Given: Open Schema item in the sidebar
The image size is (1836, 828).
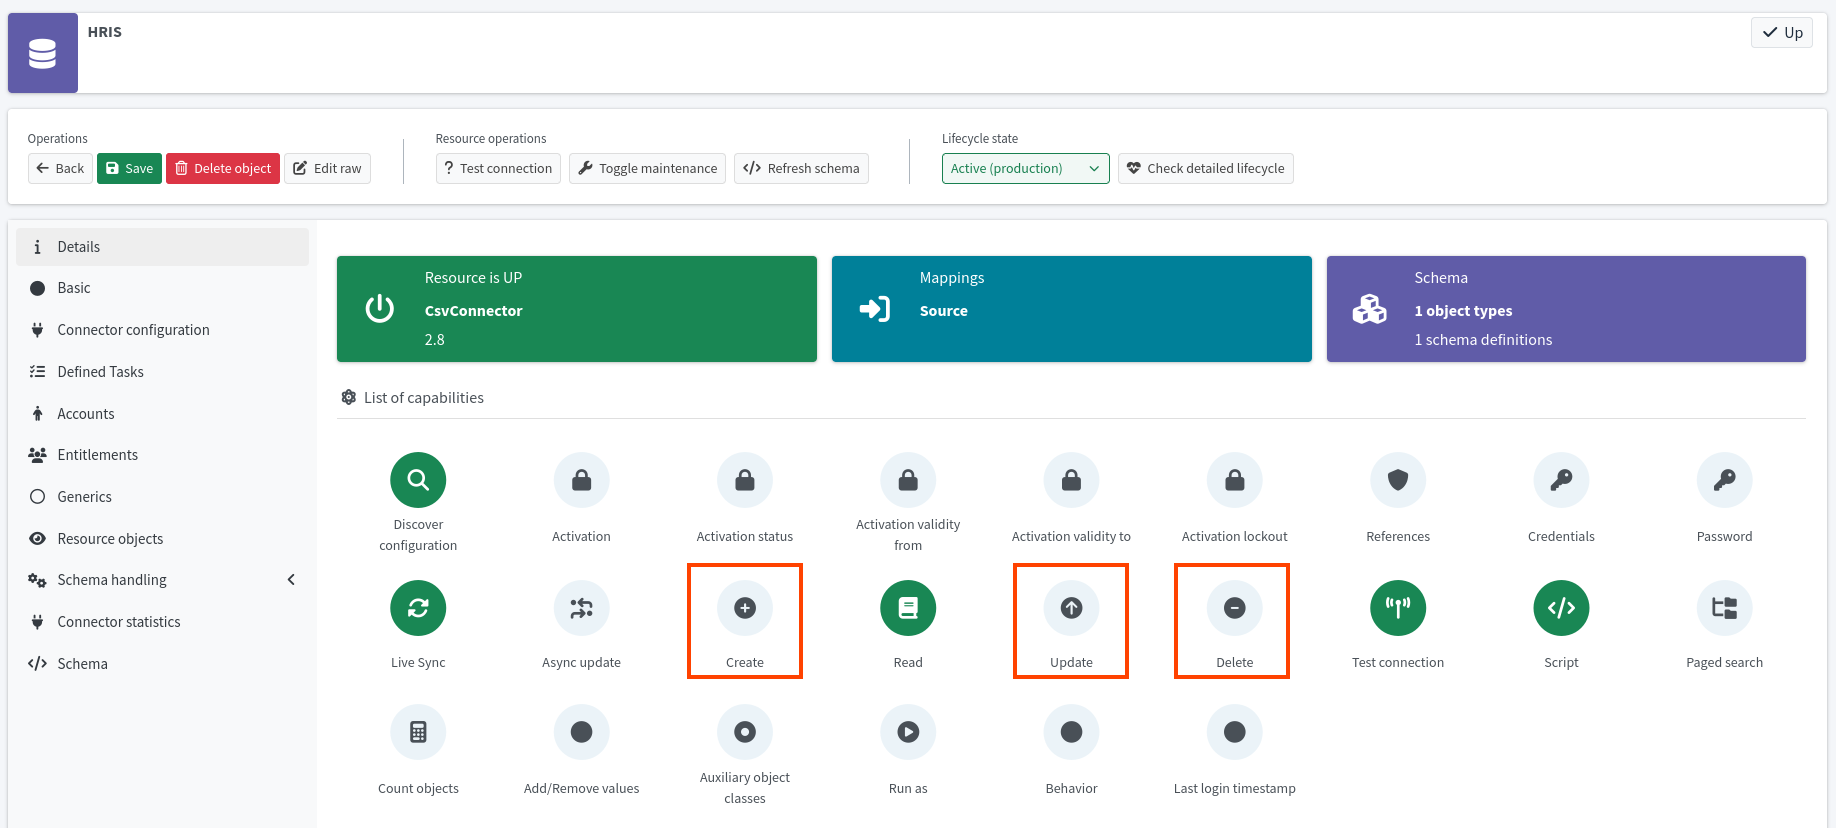Looking at the screenshot, I should (x=162, y=664).
